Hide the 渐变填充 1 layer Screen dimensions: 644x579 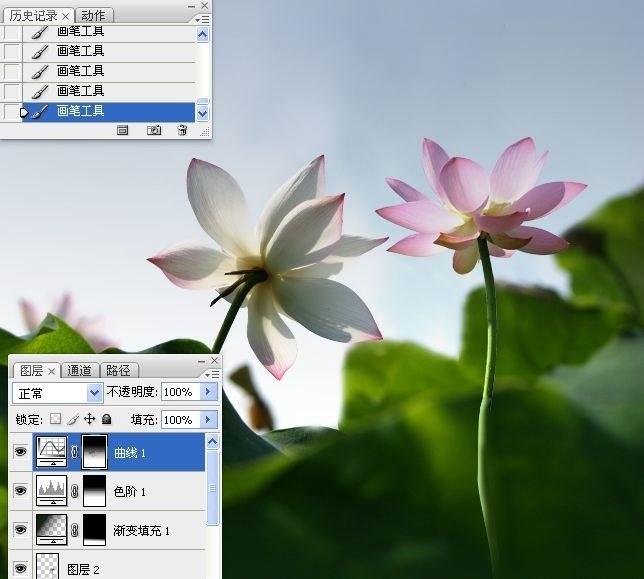pyautogui.click(x=21, y=530)
